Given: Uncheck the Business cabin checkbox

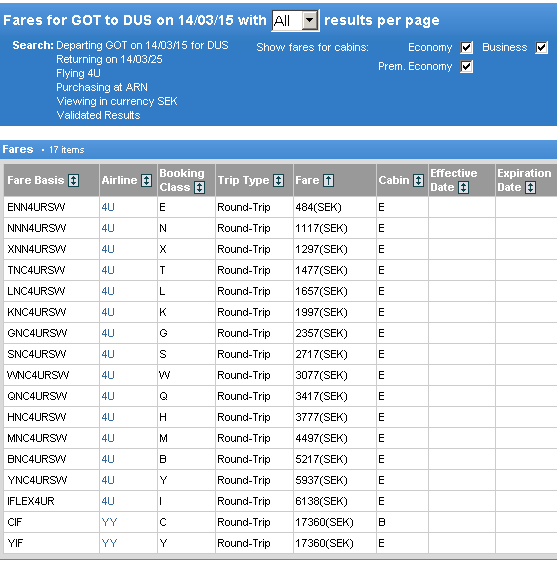Looking at the screenshot, I should point(541,47).
